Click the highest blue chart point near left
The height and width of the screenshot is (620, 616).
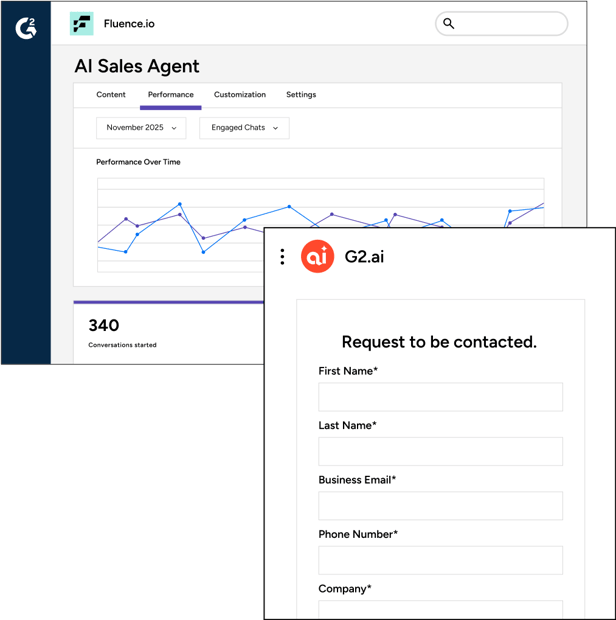(180, 204)
